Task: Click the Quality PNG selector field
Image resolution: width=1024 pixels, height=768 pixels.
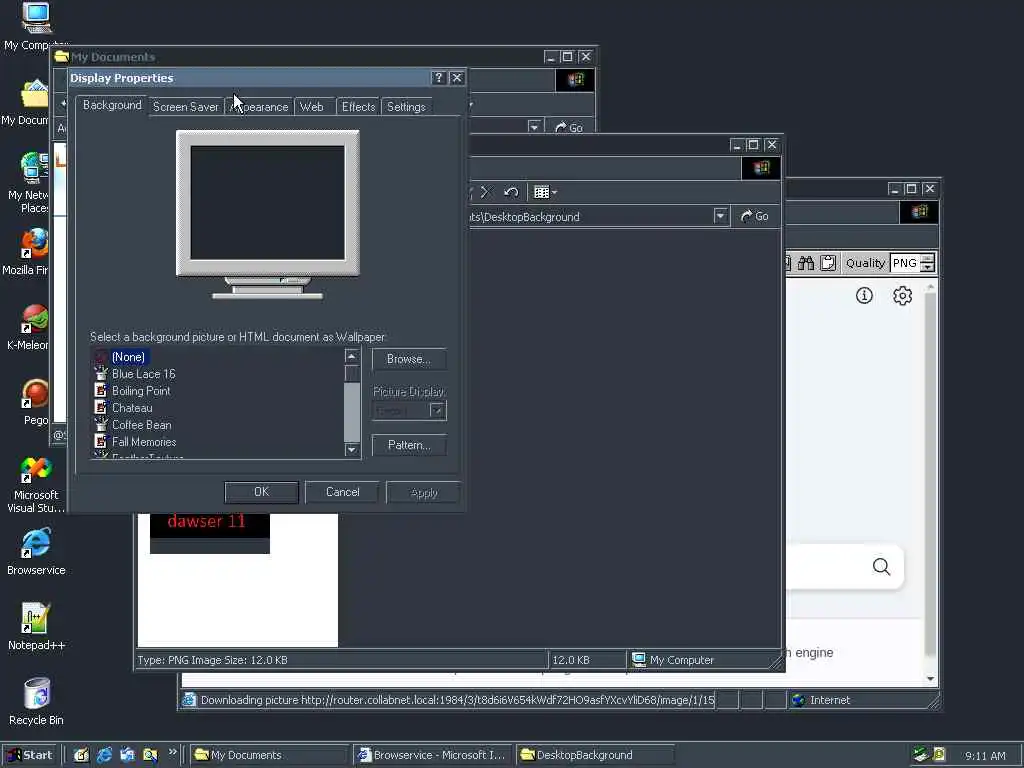Action: (904, 263)
